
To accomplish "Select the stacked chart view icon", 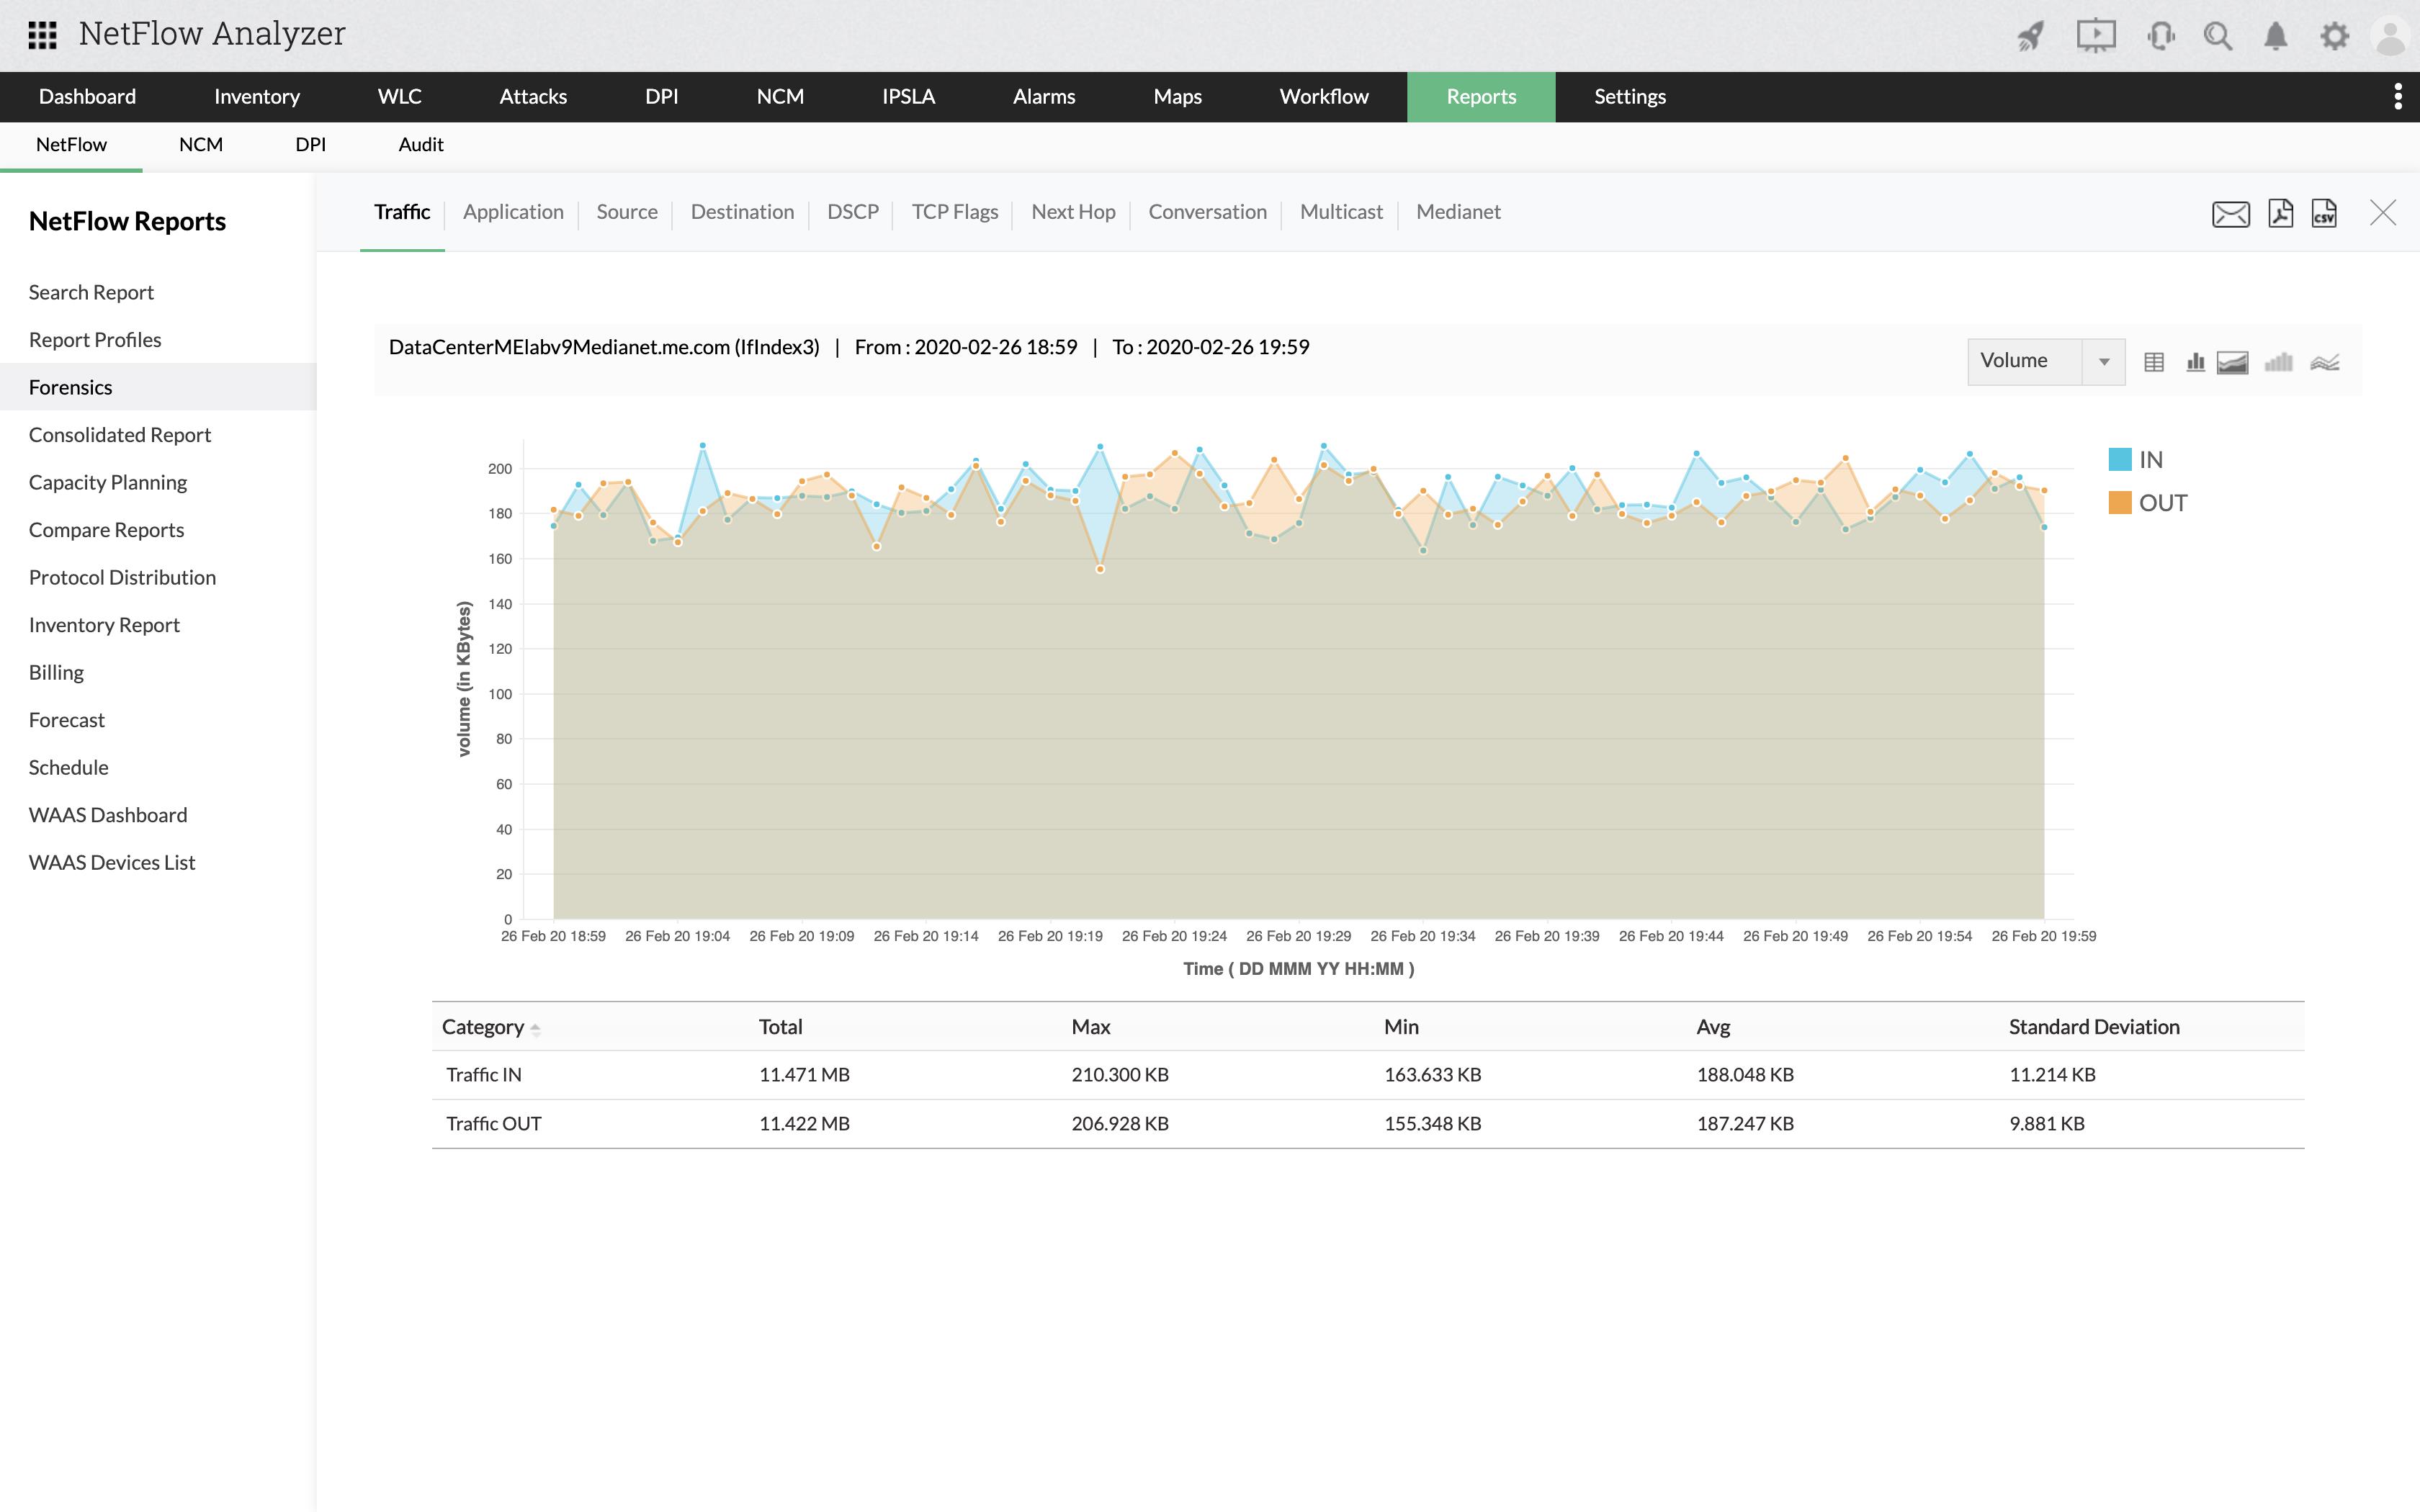I will [x=2280, y=361].
